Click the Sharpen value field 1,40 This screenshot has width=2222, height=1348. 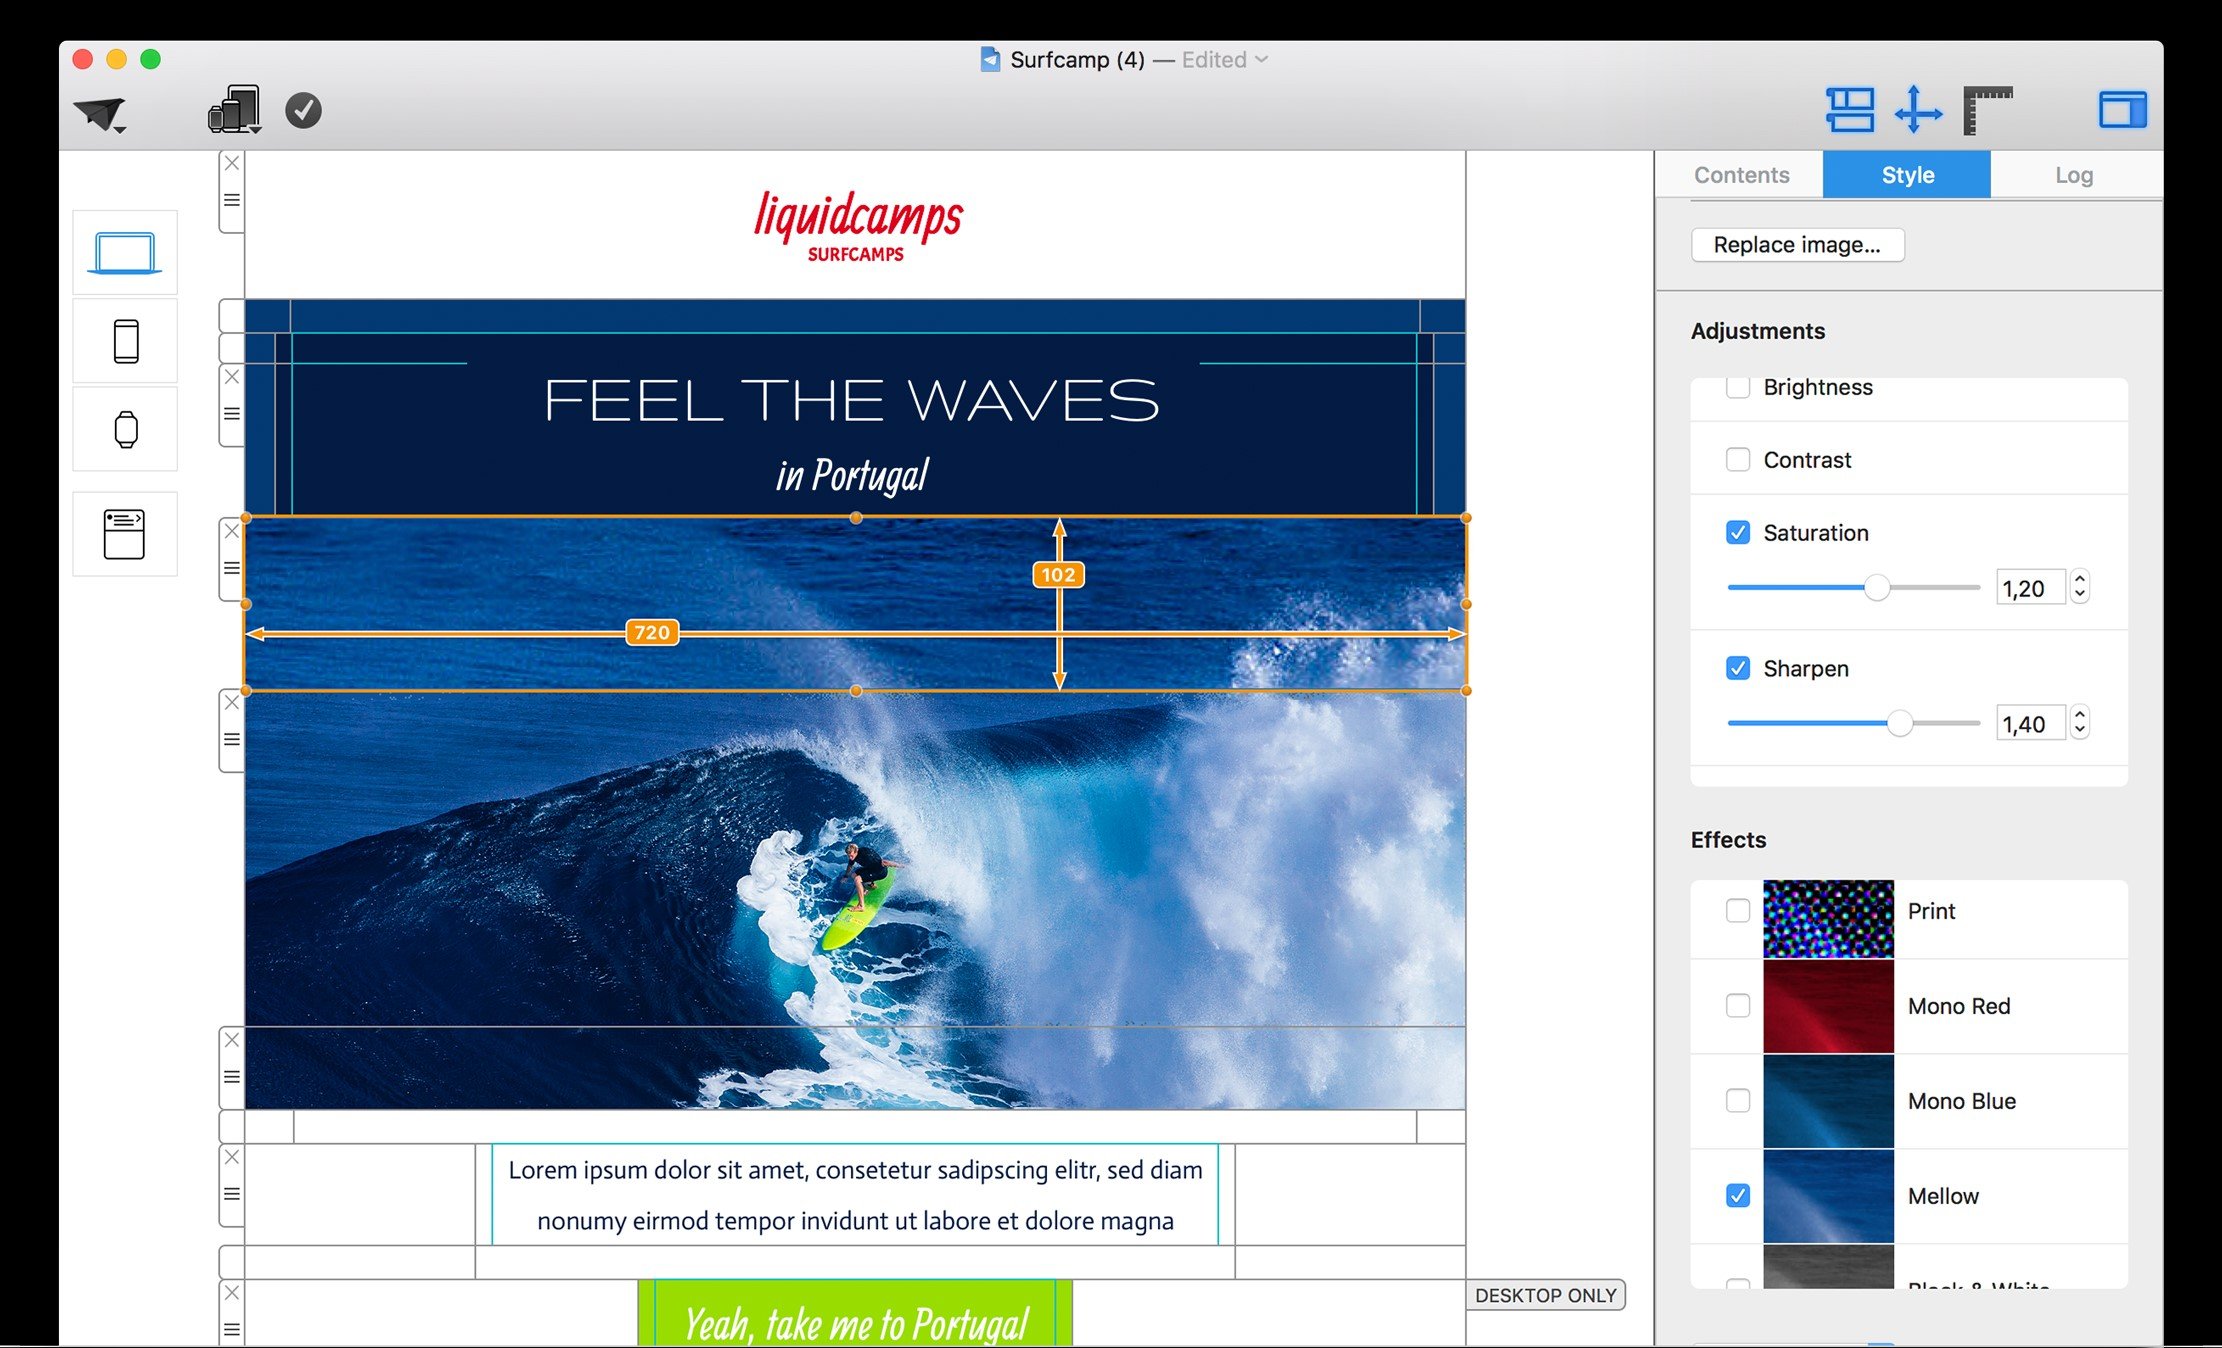point(2030,724)
